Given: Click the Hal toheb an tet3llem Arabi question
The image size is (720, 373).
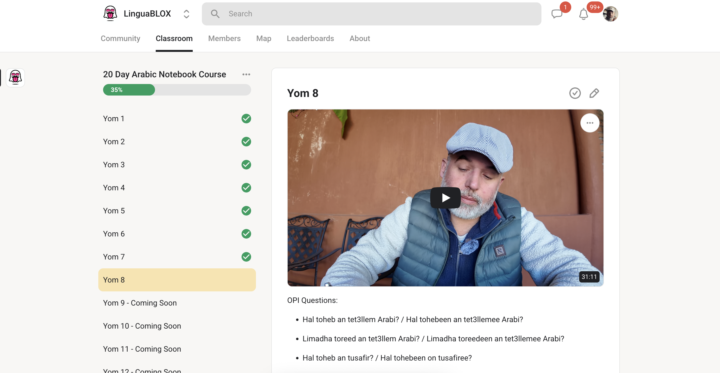Looking at the screenshot, I should pos(413,319).
